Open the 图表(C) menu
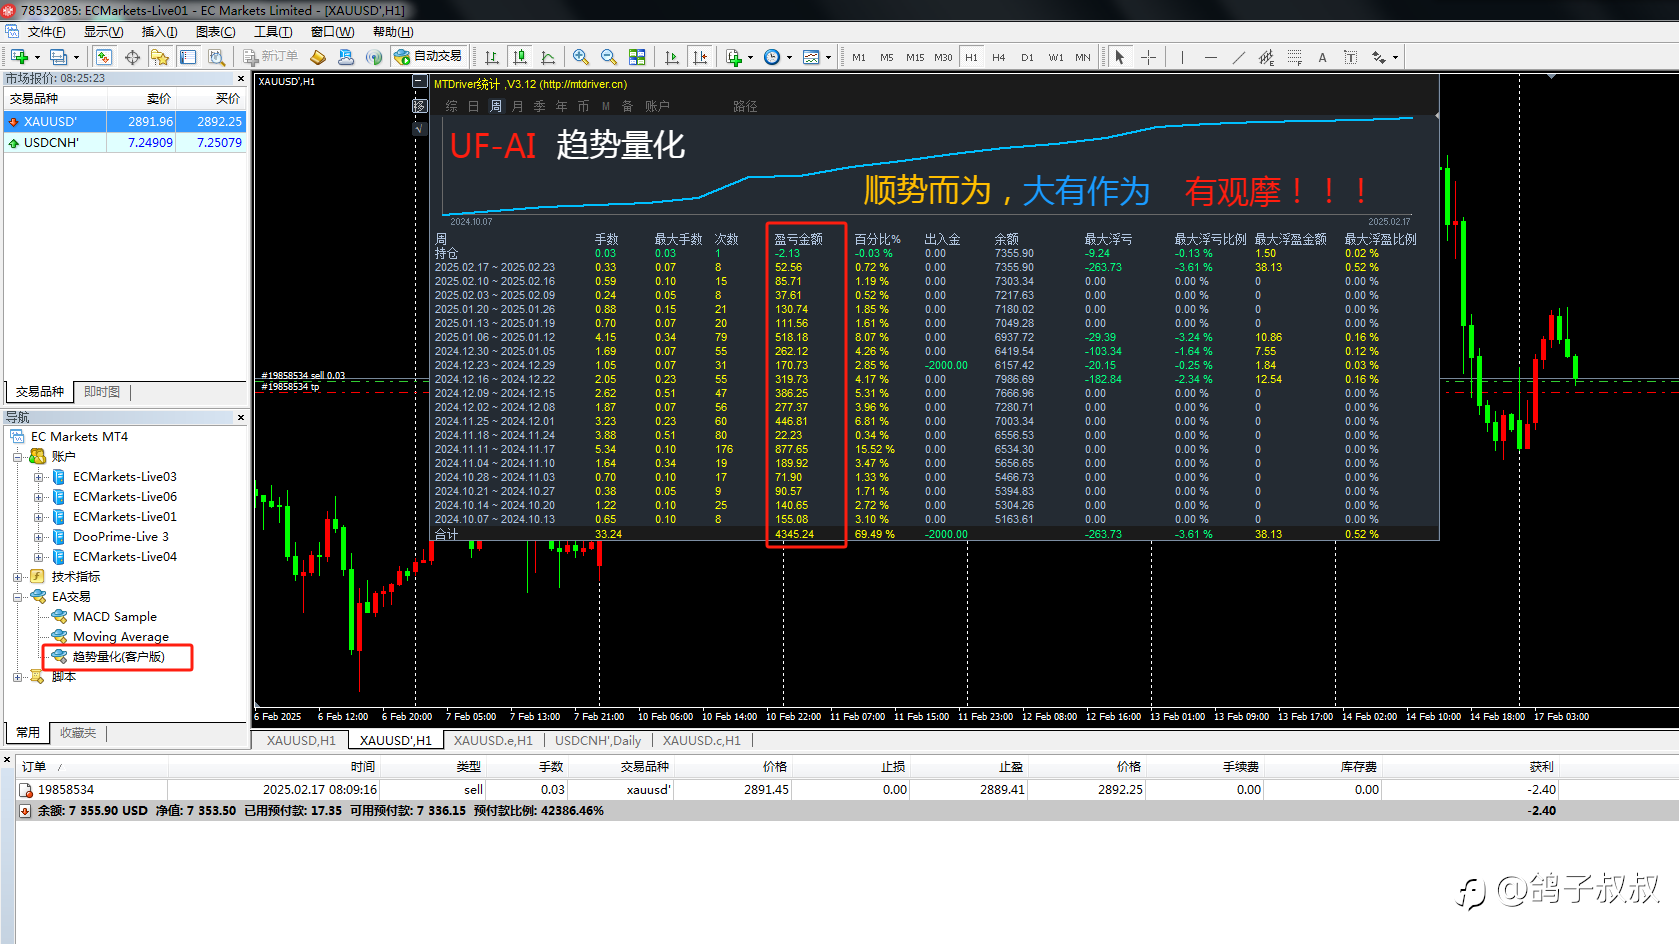Viewport: 1679px width, 944px height. (x=215, y=32)
